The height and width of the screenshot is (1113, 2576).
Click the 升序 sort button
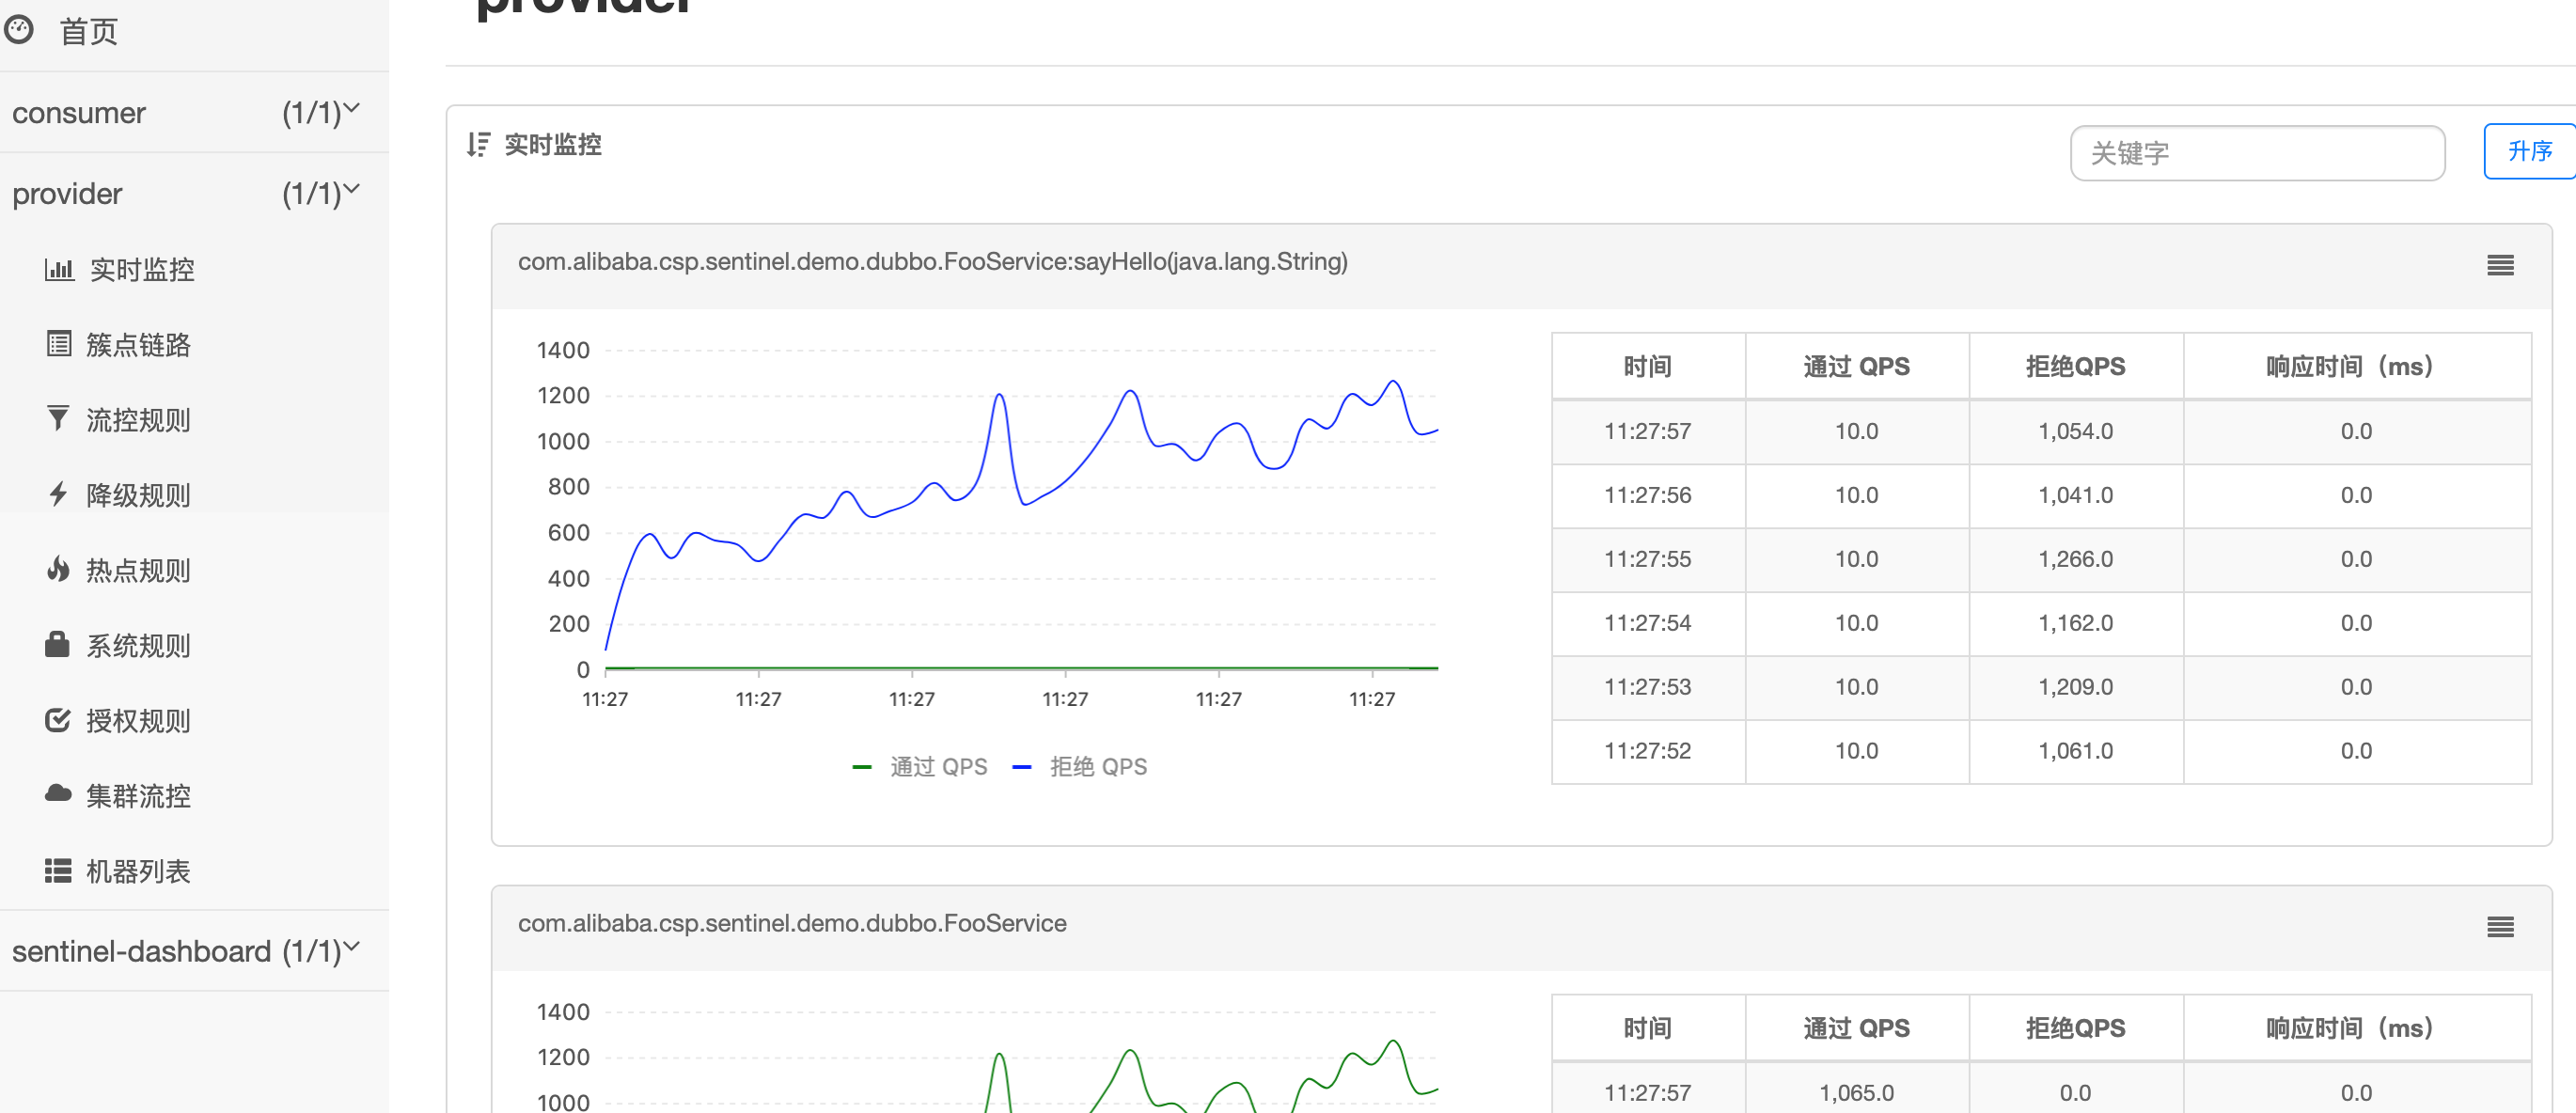point(2529,151)
